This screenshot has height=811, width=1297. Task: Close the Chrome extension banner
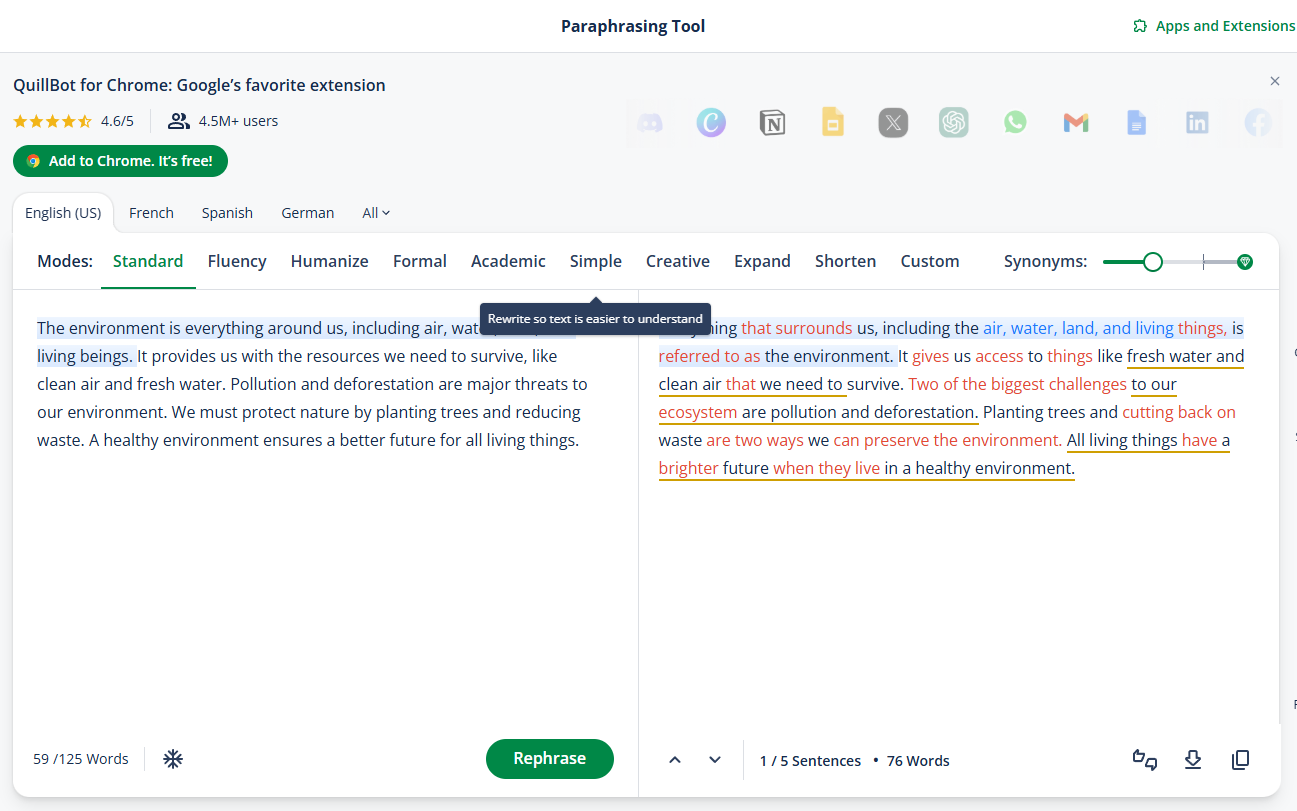[1275, 81]
